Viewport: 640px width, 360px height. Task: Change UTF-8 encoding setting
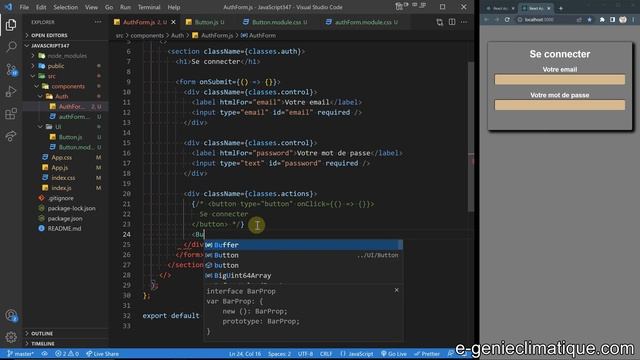pos(305,354)
